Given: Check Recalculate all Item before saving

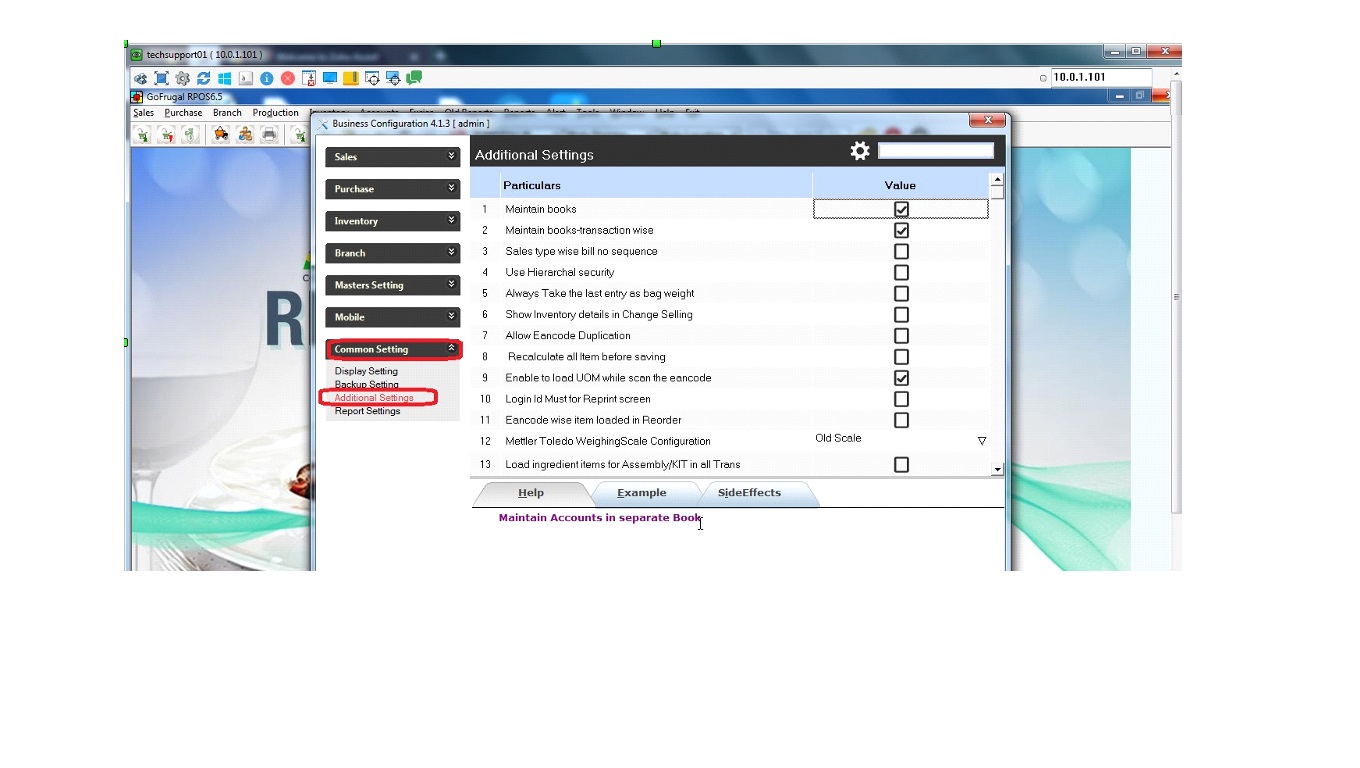Looking at the screenshot, I should 901,357.
